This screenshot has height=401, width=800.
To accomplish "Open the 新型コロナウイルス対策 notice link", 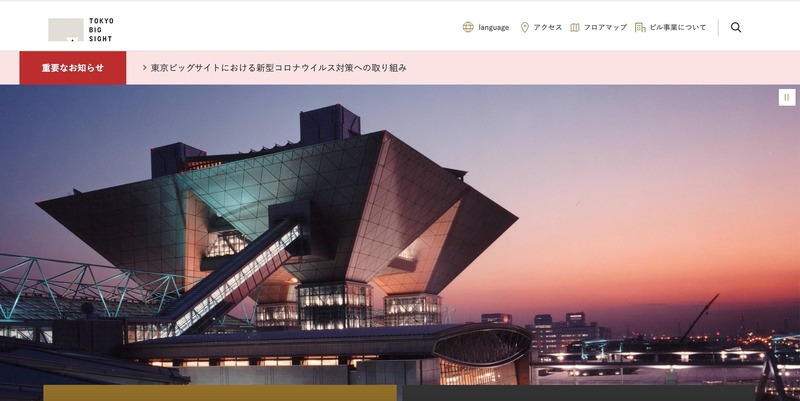I will (x=279, y=68).
